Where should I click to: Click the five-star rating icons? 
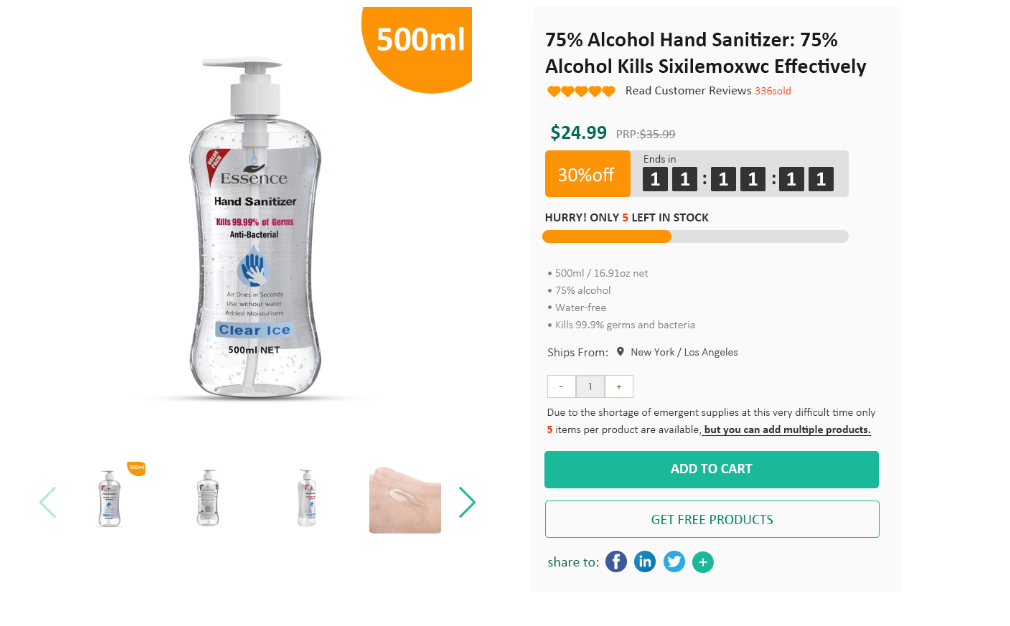(581, 91)
